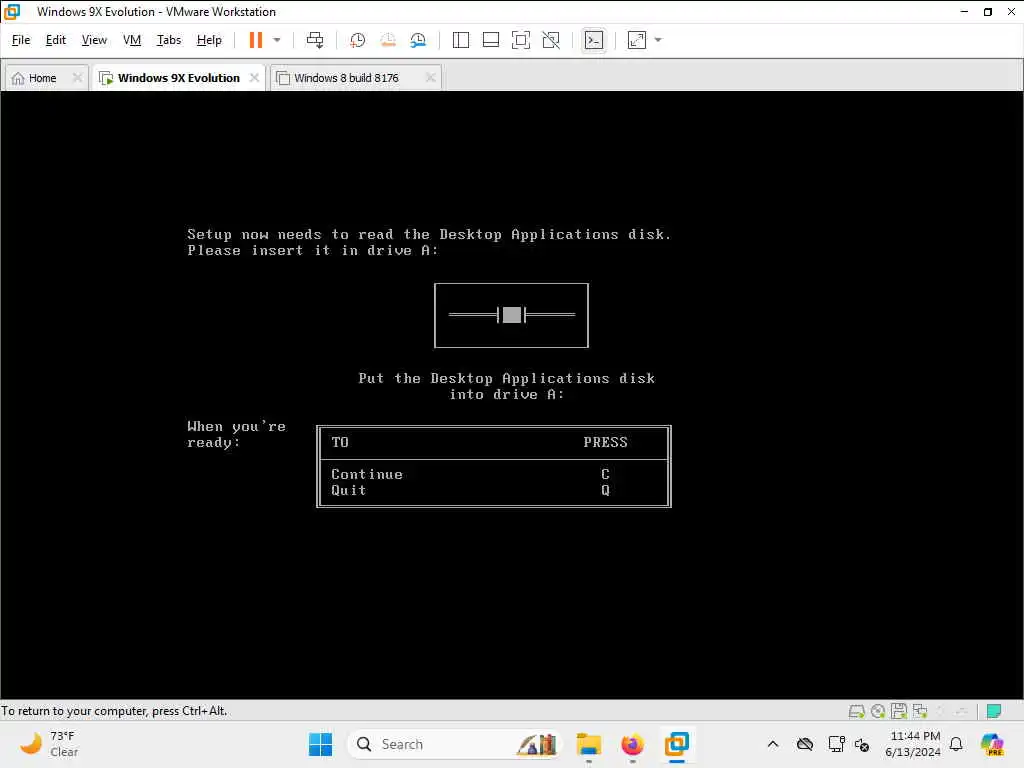Toggle the library sidebar panel
This screenshot has height=768, width=1024.
(x=460, y=40)
